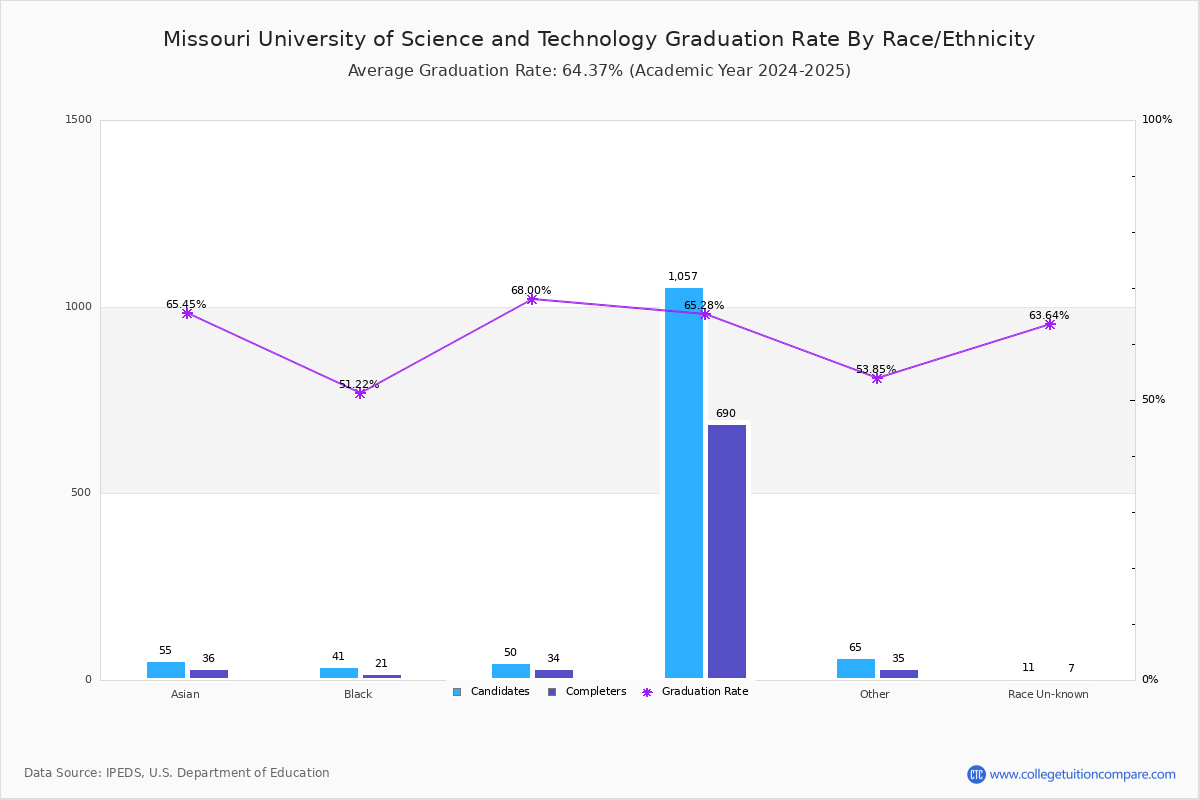
Task: Click the chart title text
Action: (x=599, y=39)
